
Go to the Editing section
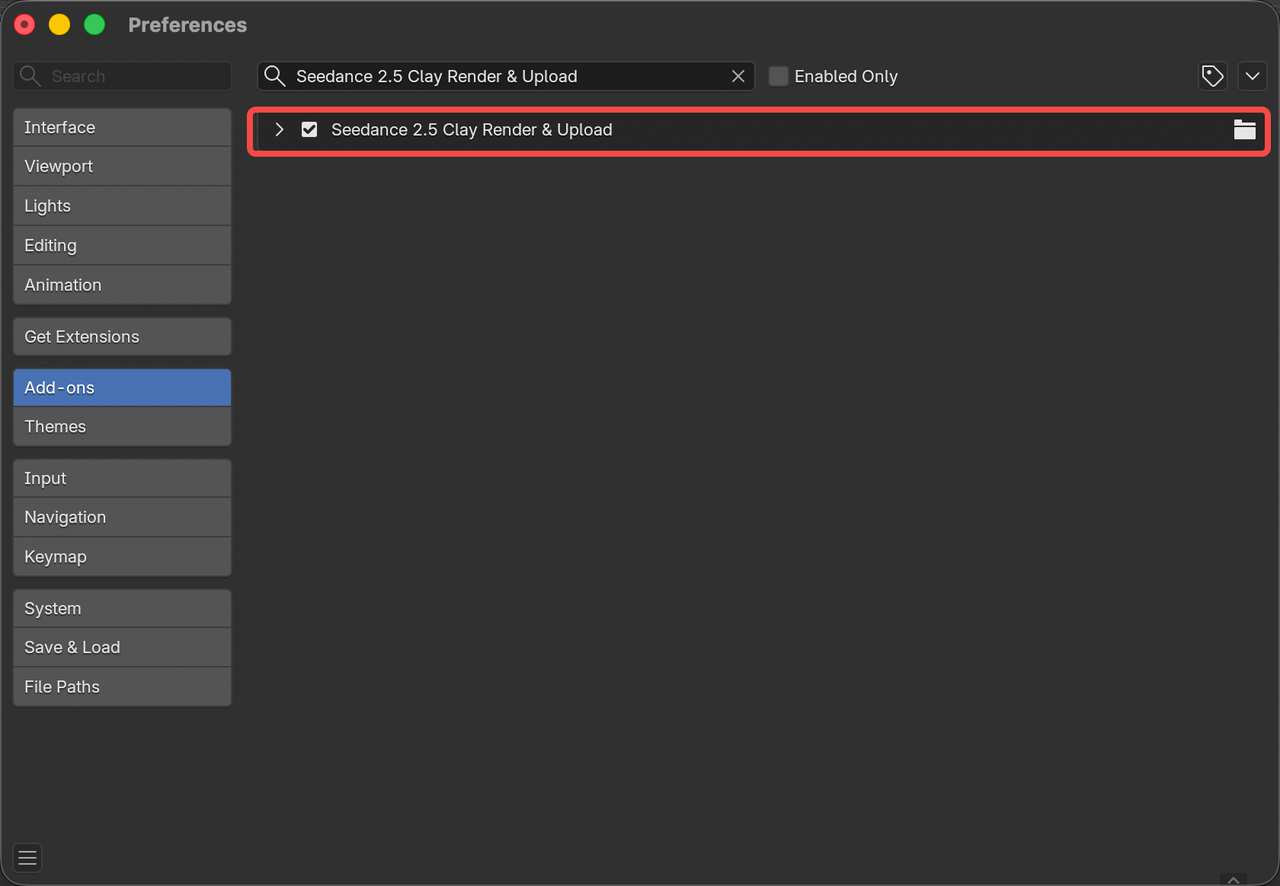pos(122,245)
